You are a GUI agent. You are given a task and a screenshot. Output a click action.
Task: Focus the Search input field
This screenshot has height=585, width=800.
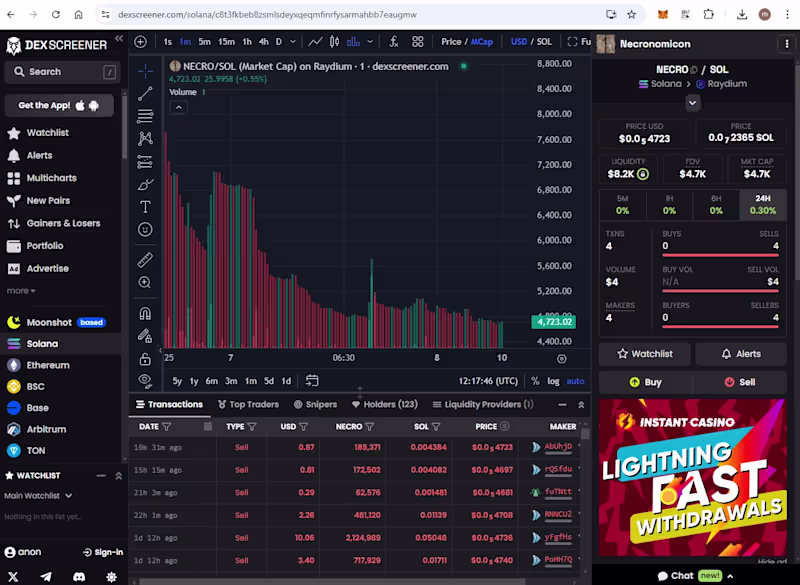[62, 72]
